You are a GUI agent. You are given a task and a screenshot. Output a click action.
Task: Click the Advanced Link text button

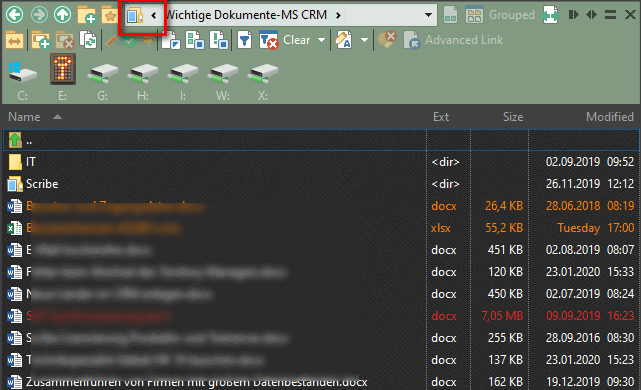tap(464, 40)
